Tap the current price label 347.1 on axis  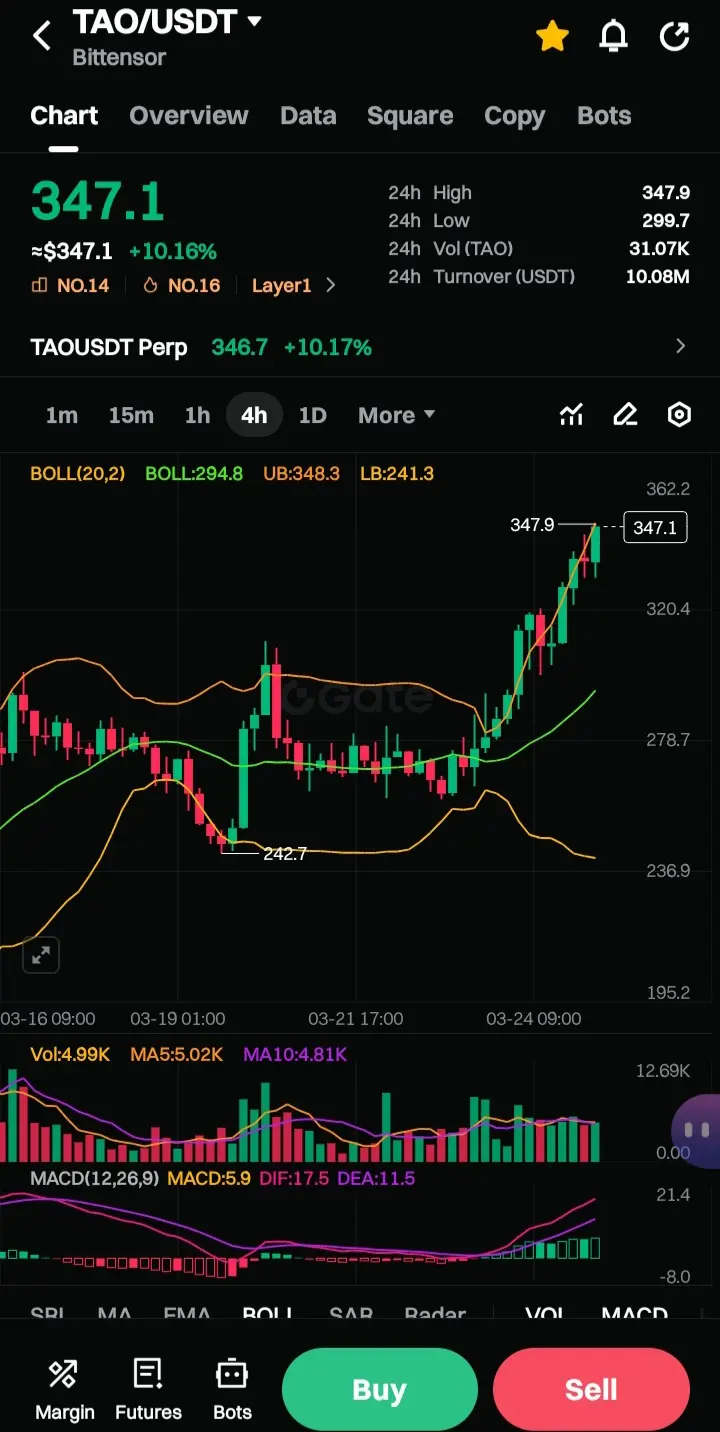pyautogui.click(x=655, y=528)
